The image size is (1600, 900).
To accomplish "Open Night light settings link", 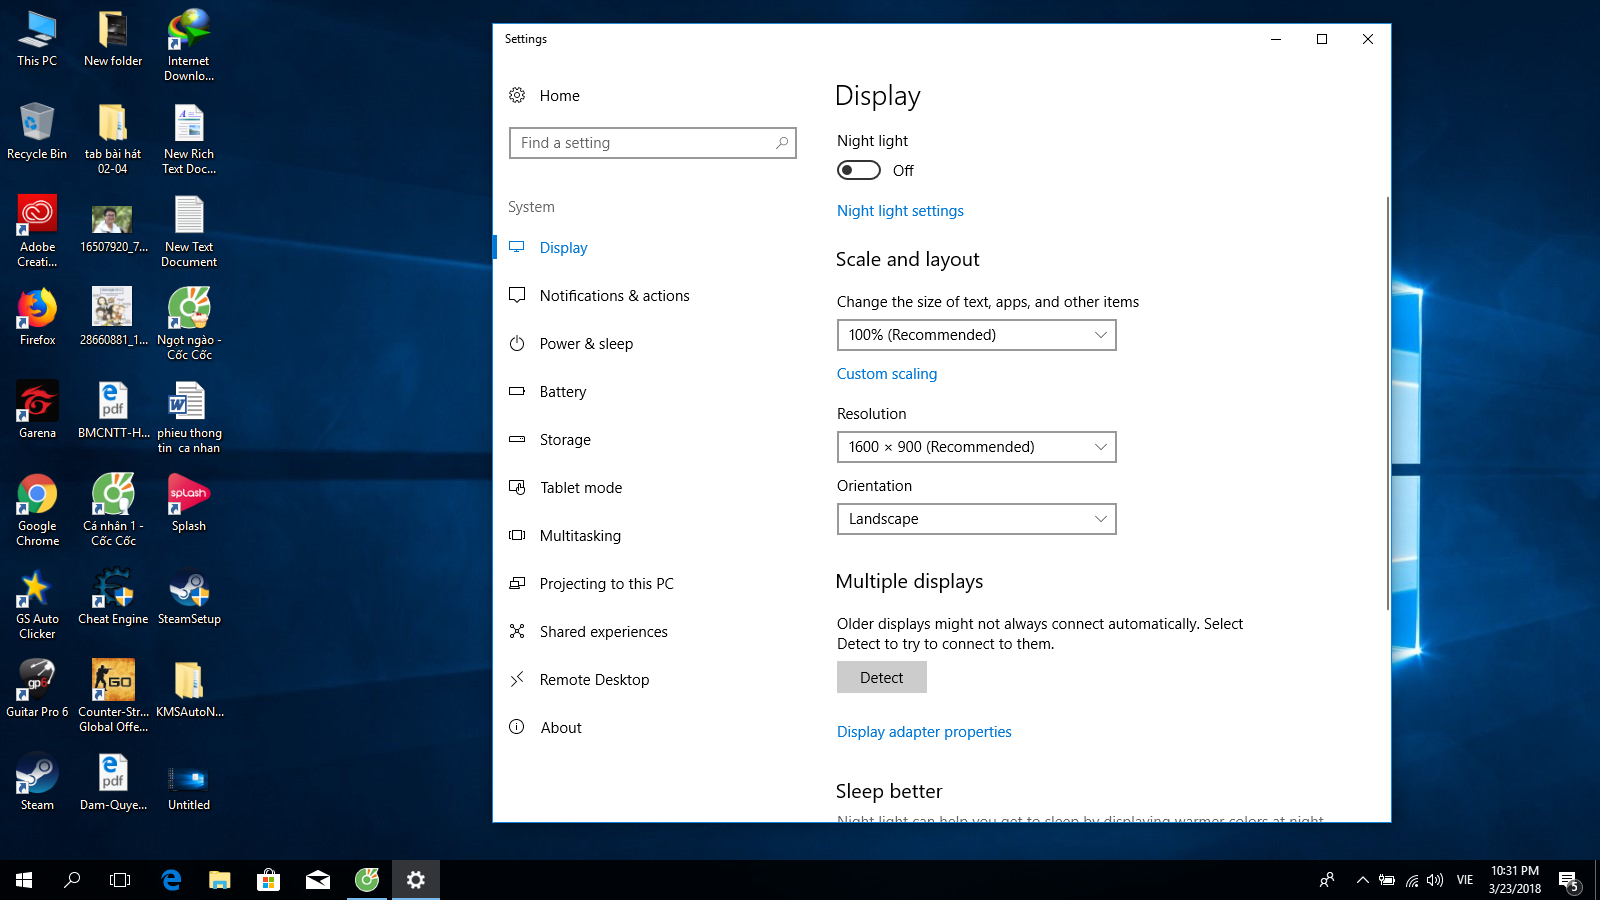I will (900, 211).
